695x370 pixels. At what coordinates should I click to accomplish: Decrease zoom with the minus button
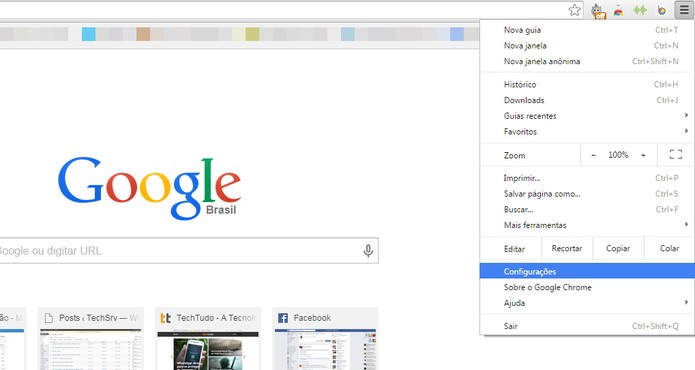tap(593, 155)
